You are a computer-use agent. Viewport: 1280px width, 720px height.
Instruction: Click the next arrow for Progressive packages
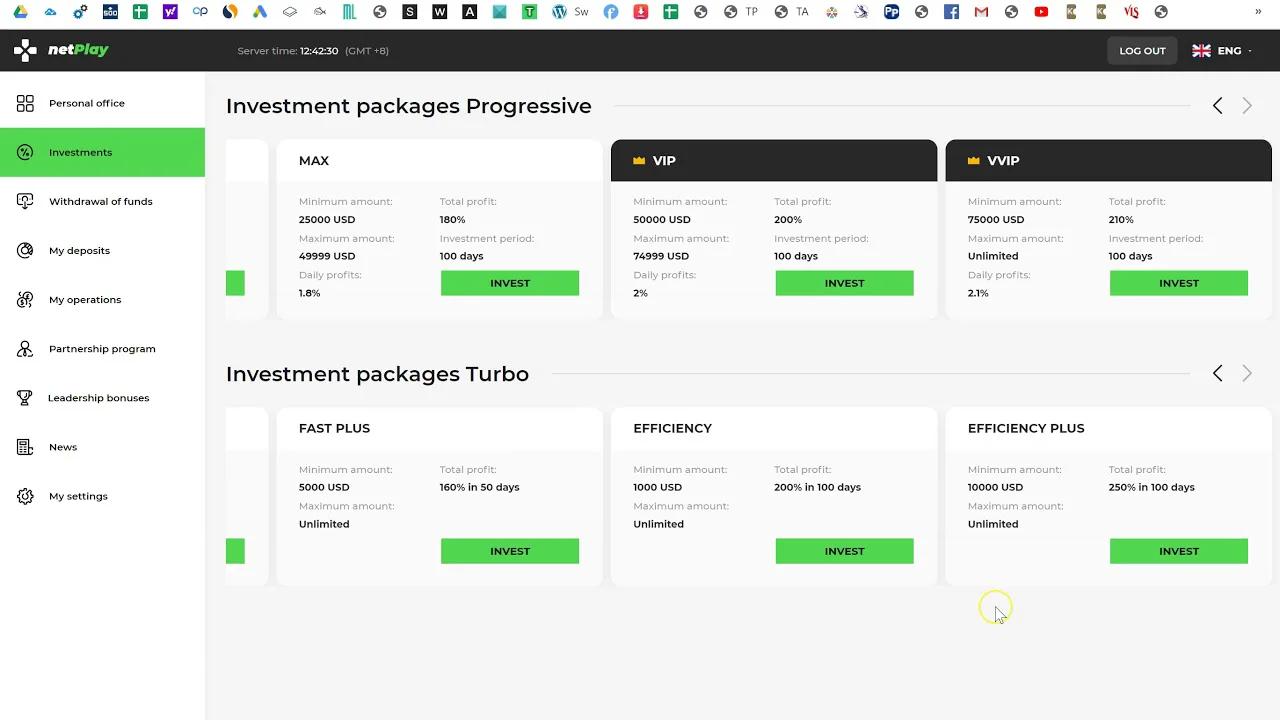(1247, 105)
